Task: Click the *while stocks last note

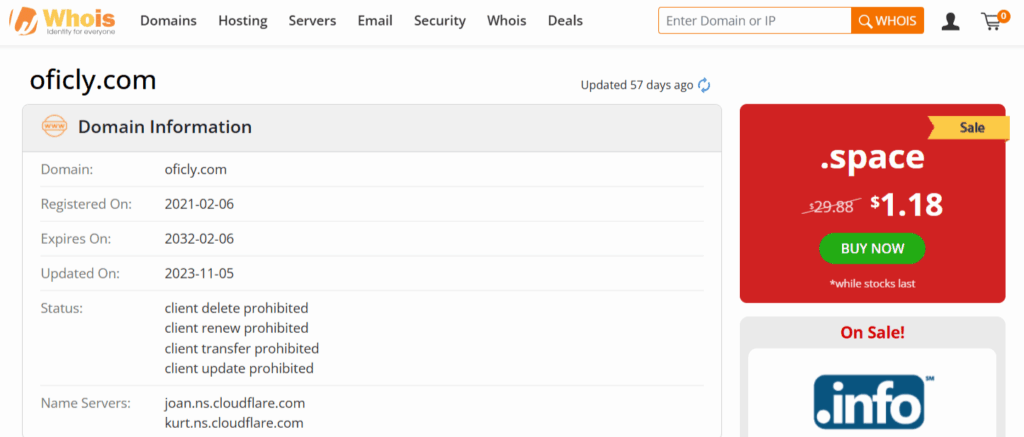Action: [872, 283]
